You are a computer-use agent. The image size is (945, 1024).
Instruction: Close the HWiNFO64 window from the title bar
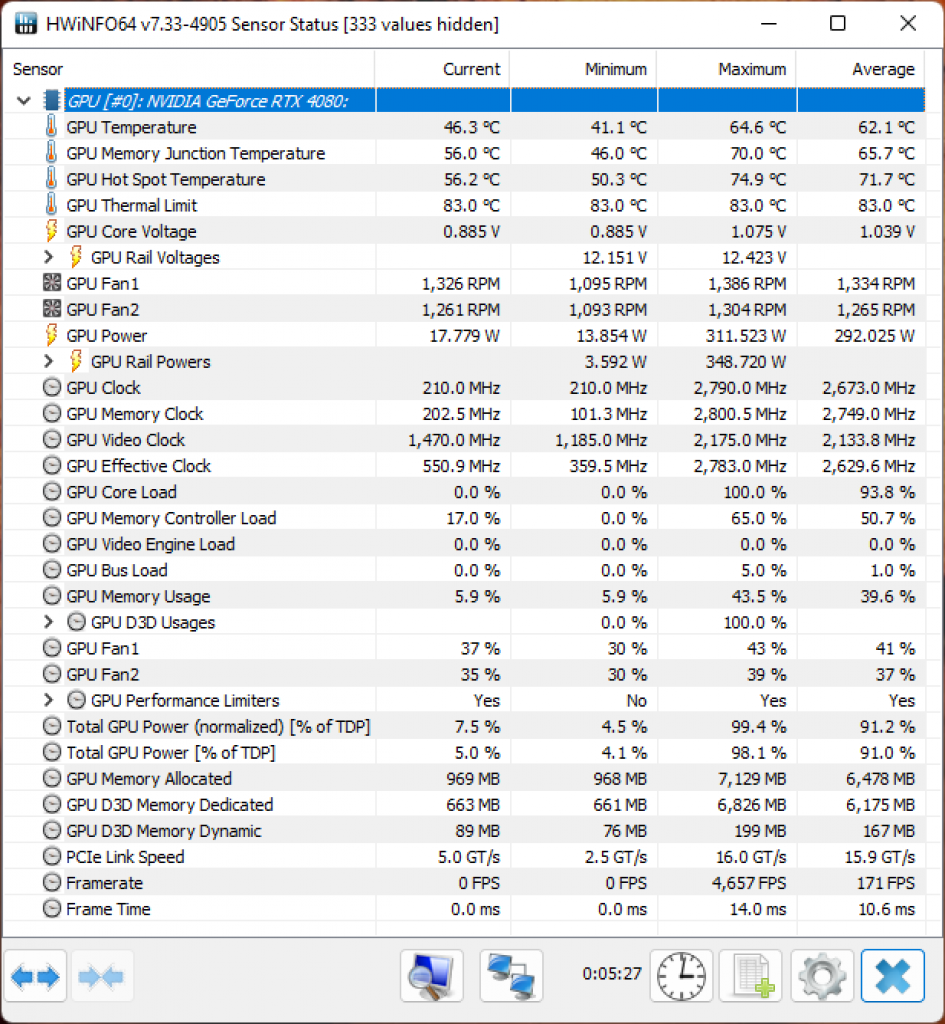[x=908, y=24]
